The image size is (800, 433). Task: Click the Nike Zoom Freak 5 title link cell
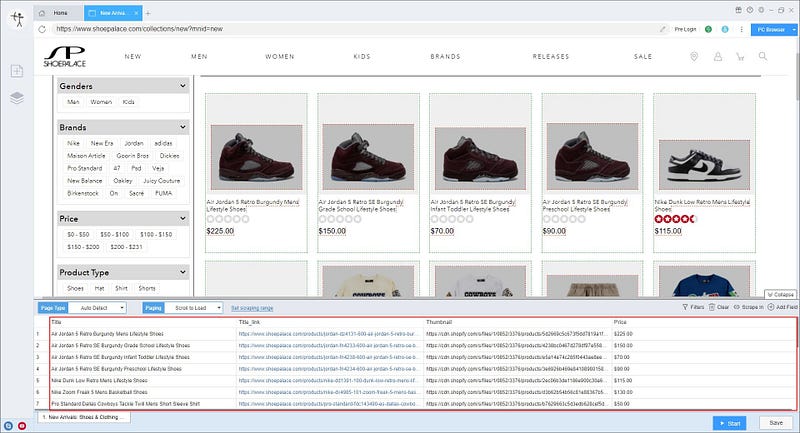point(330,392)
